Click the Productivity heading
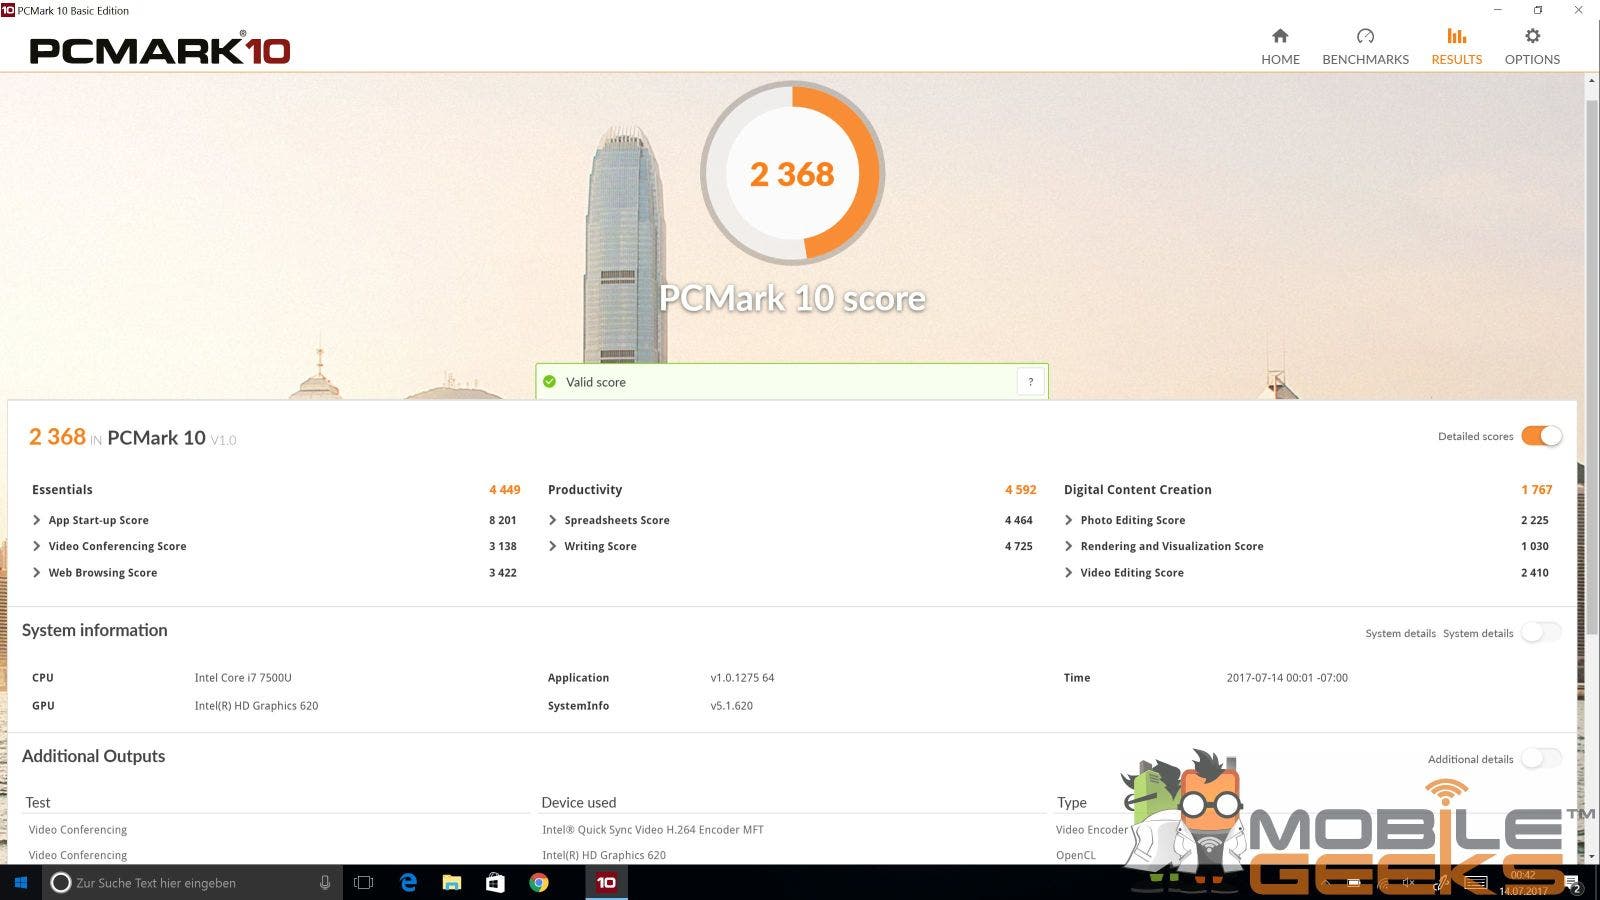The image size is (1600, 900). [585, 490]
